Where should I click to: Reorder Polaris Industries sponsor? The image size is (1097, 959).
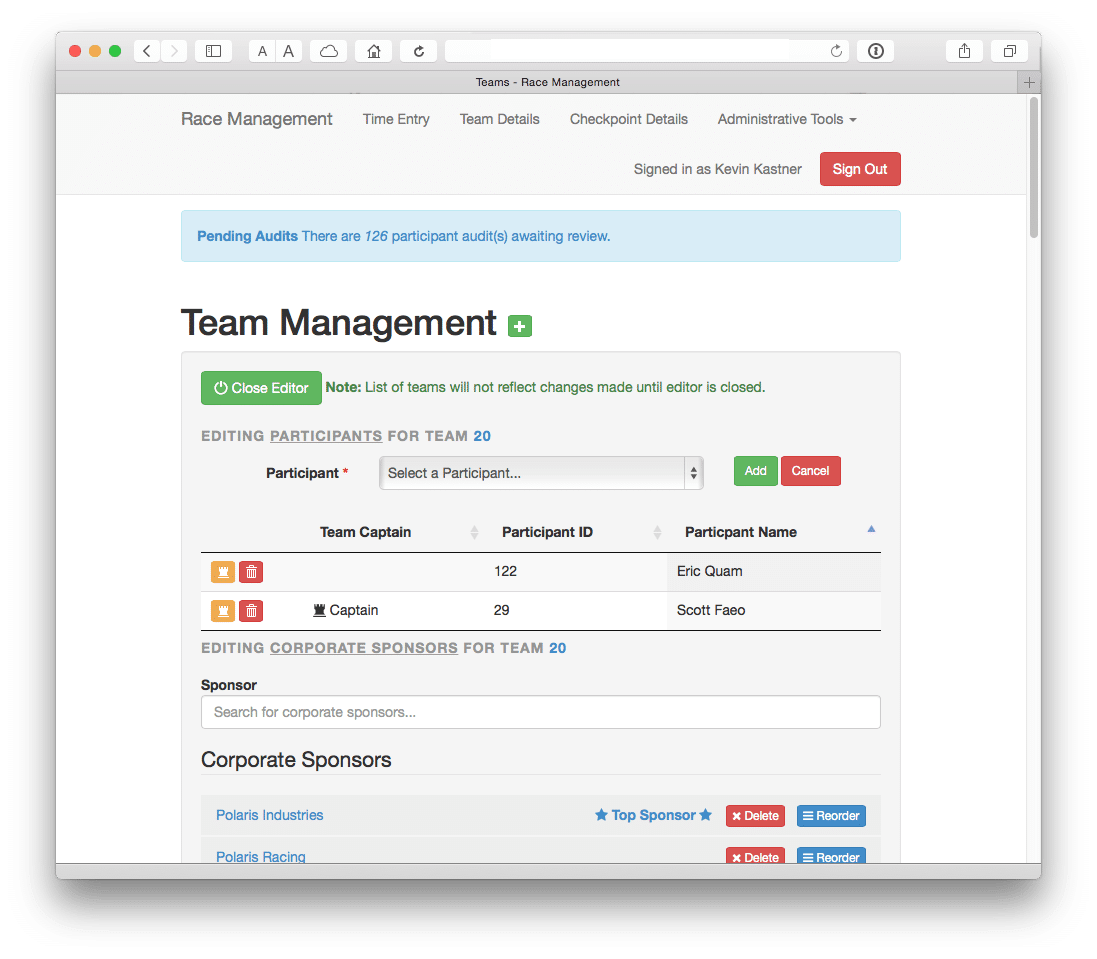(x=831, y=816)
